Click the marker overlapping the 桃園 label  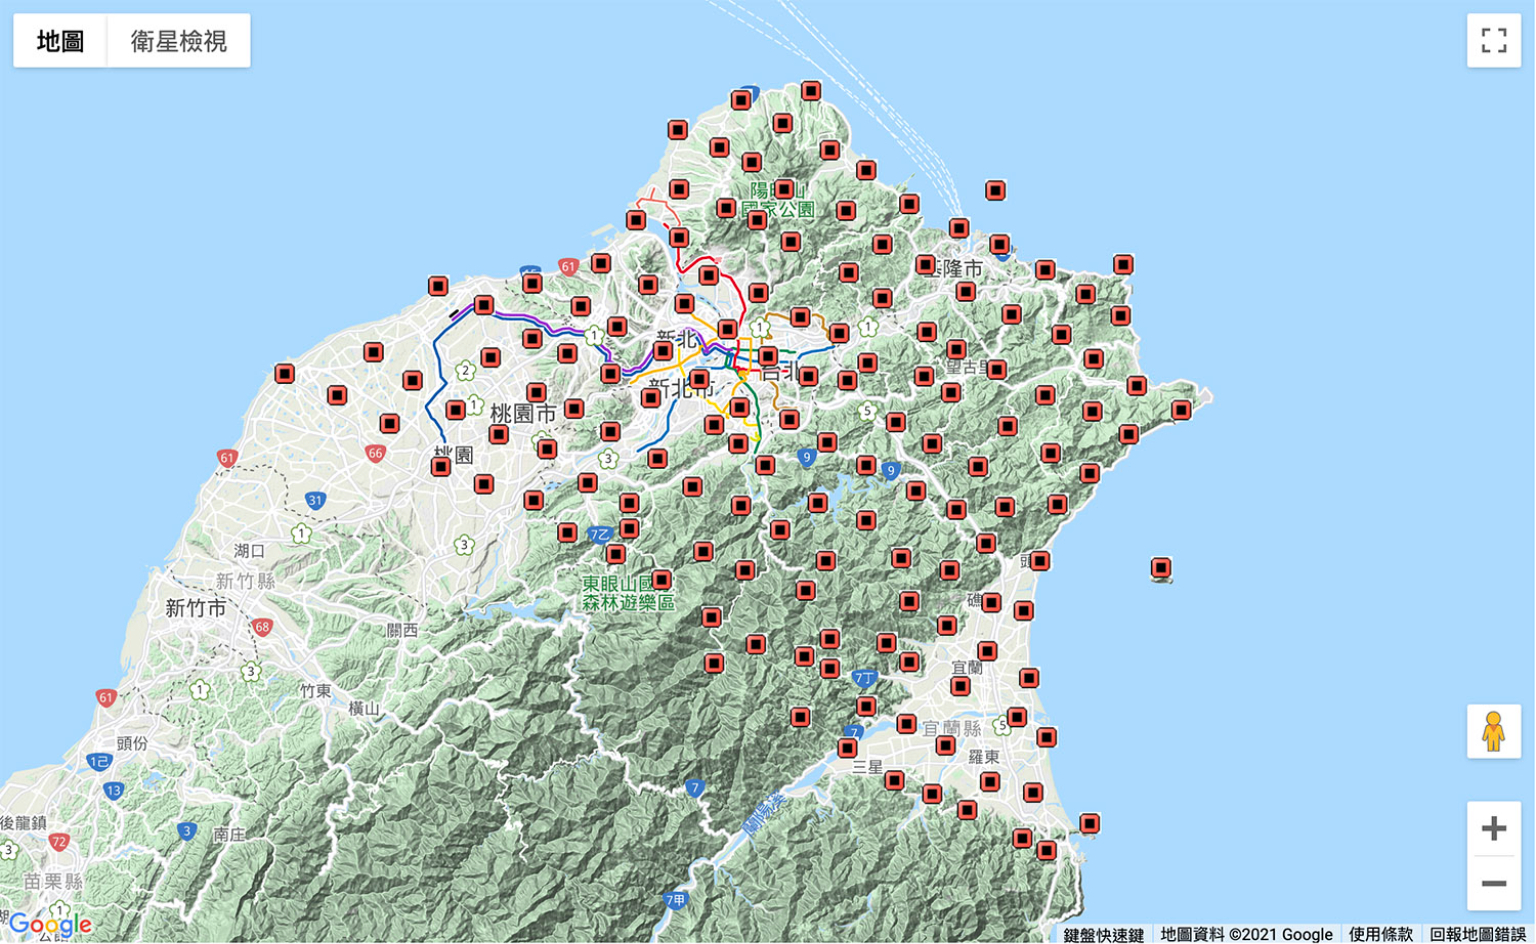coord(441,466)
